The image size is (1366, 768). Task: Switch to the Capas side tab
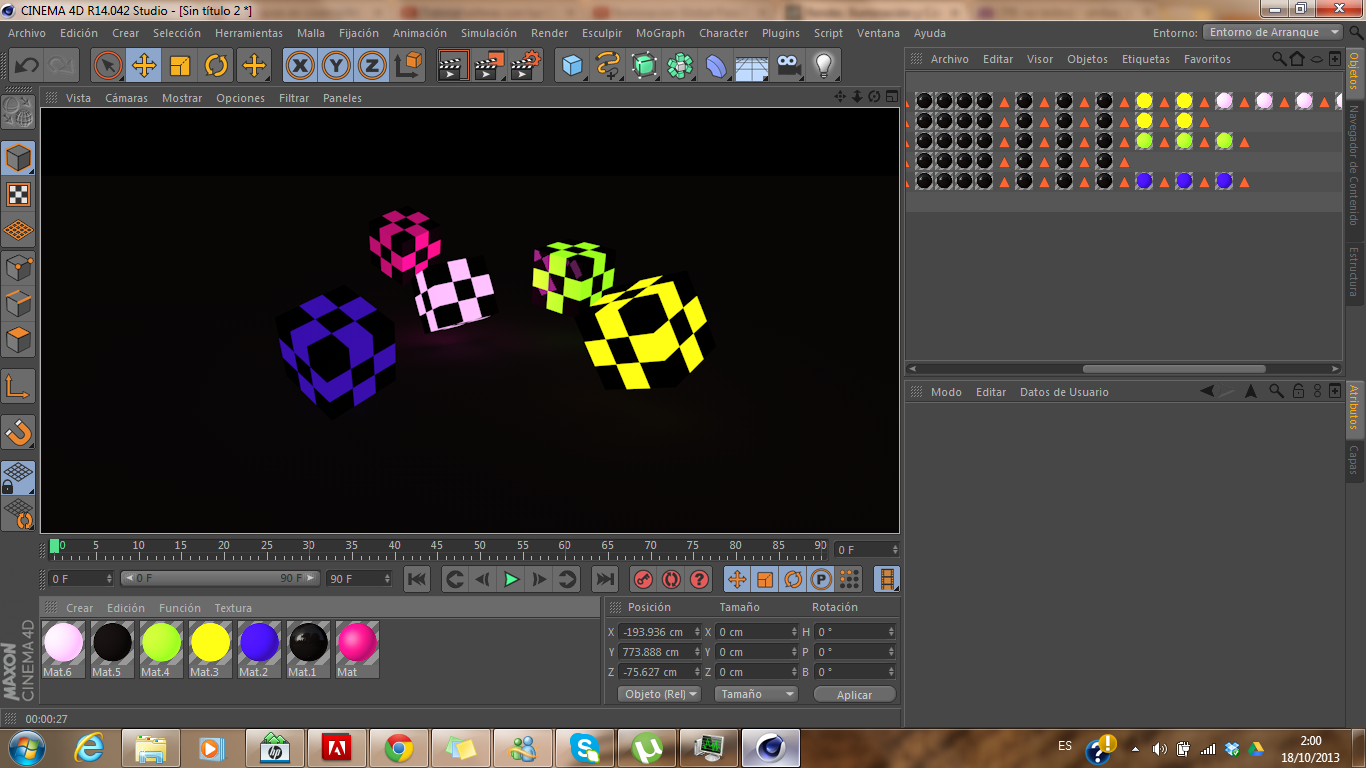coord(1354,459)
